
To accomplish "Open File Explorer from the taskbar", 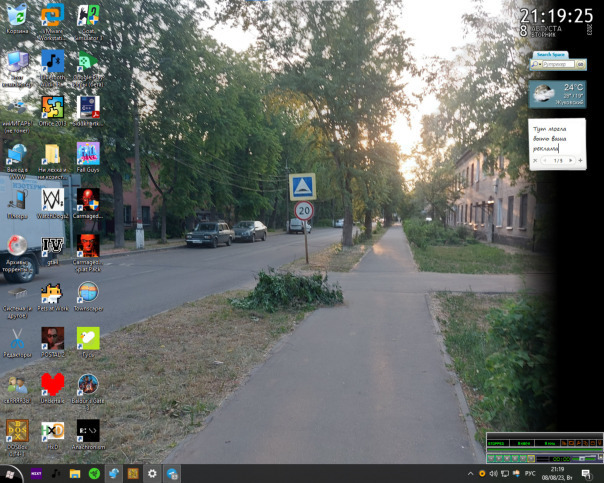I will click(x=75, y=474).
